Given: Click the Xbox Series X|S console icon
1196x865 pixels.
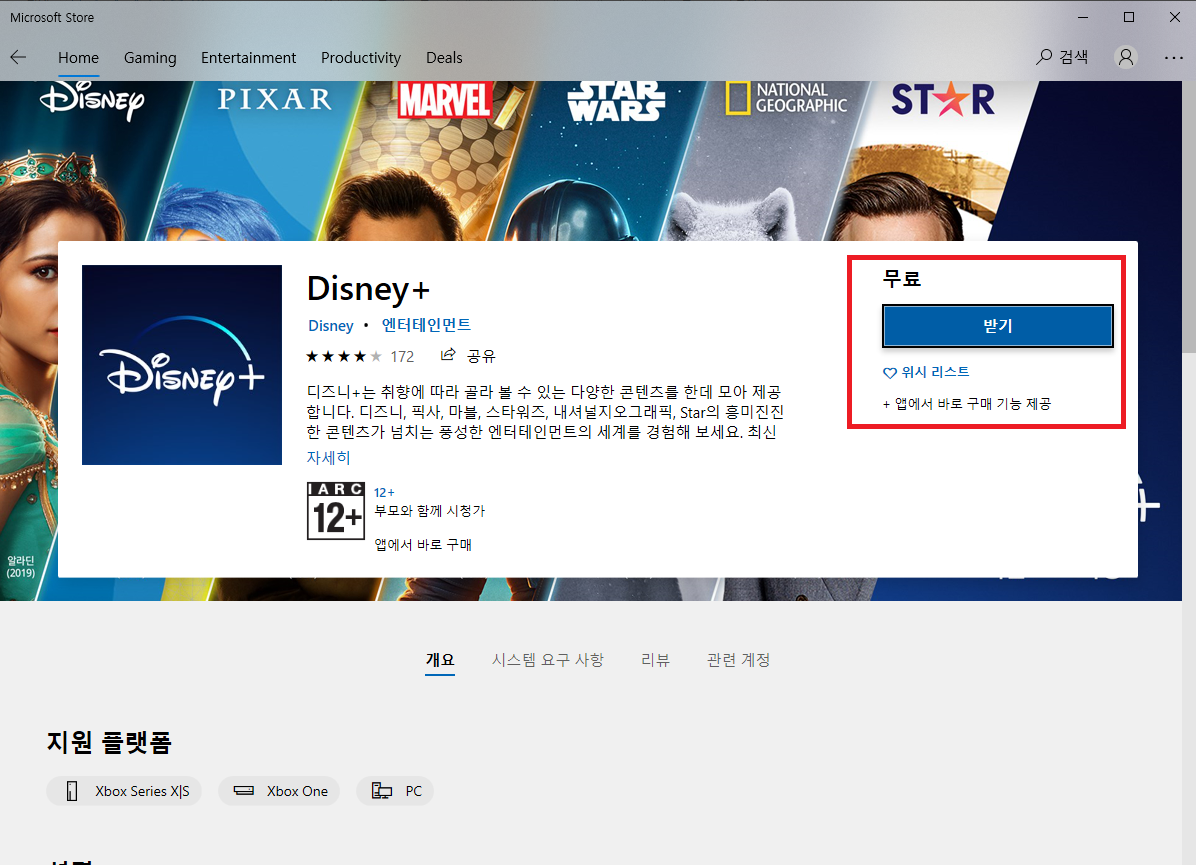Looking at the screenshot, I should [72, 791].
